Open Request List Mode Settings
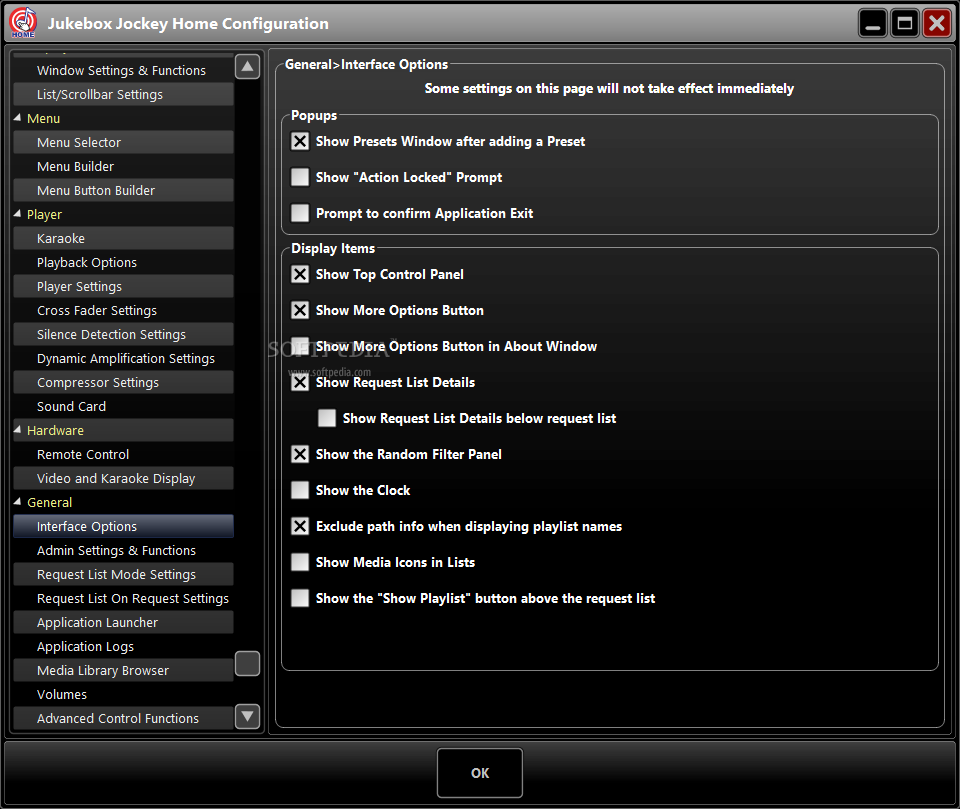Image resolution: width=960 pixels, height=809 pixels. pos(123,574)
